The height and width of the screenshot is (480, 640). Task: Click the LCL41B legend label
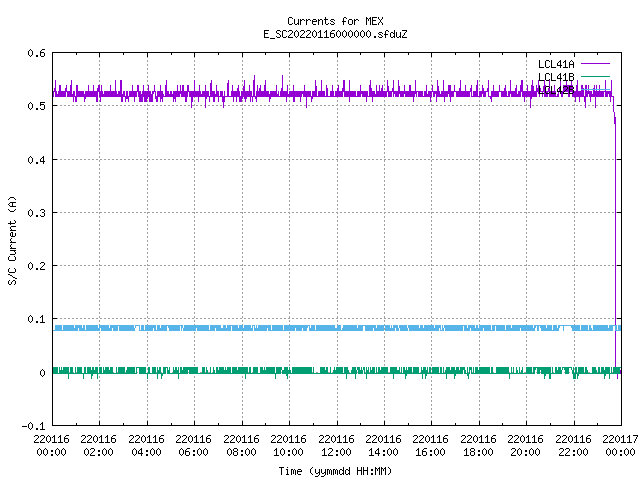coord(556,77)
